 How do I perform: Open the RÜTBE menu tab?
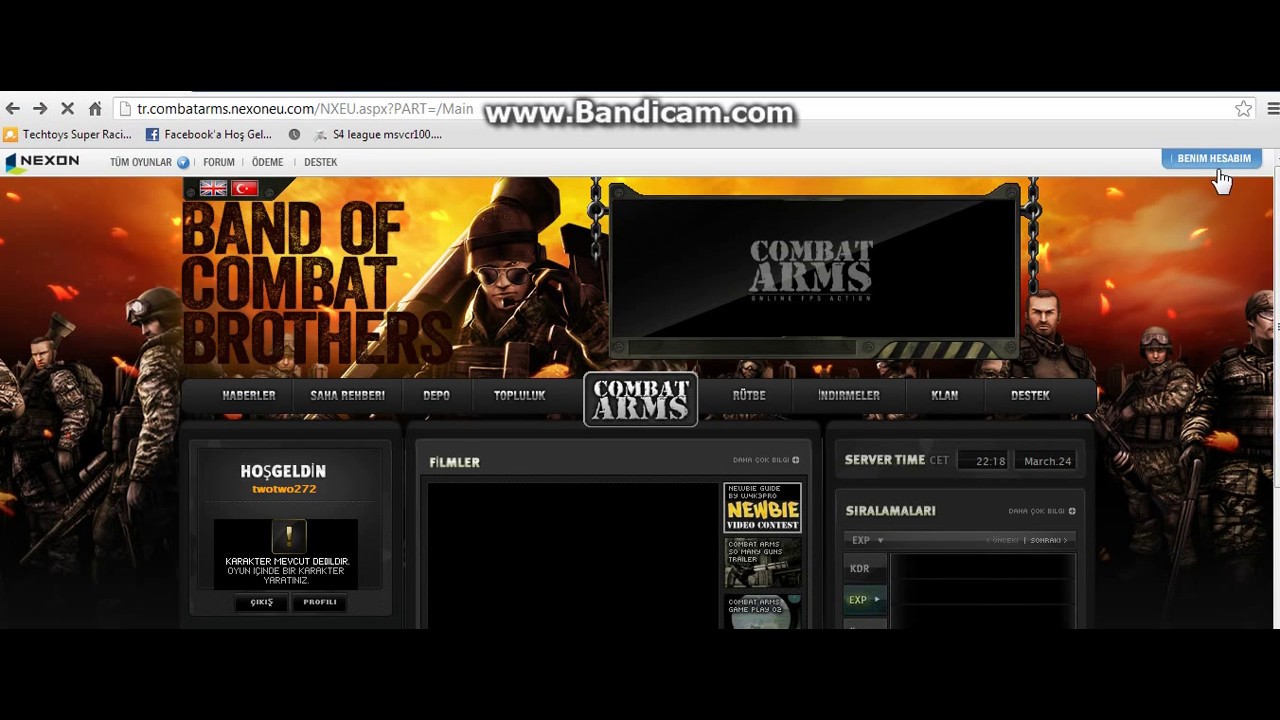point(749,396)
